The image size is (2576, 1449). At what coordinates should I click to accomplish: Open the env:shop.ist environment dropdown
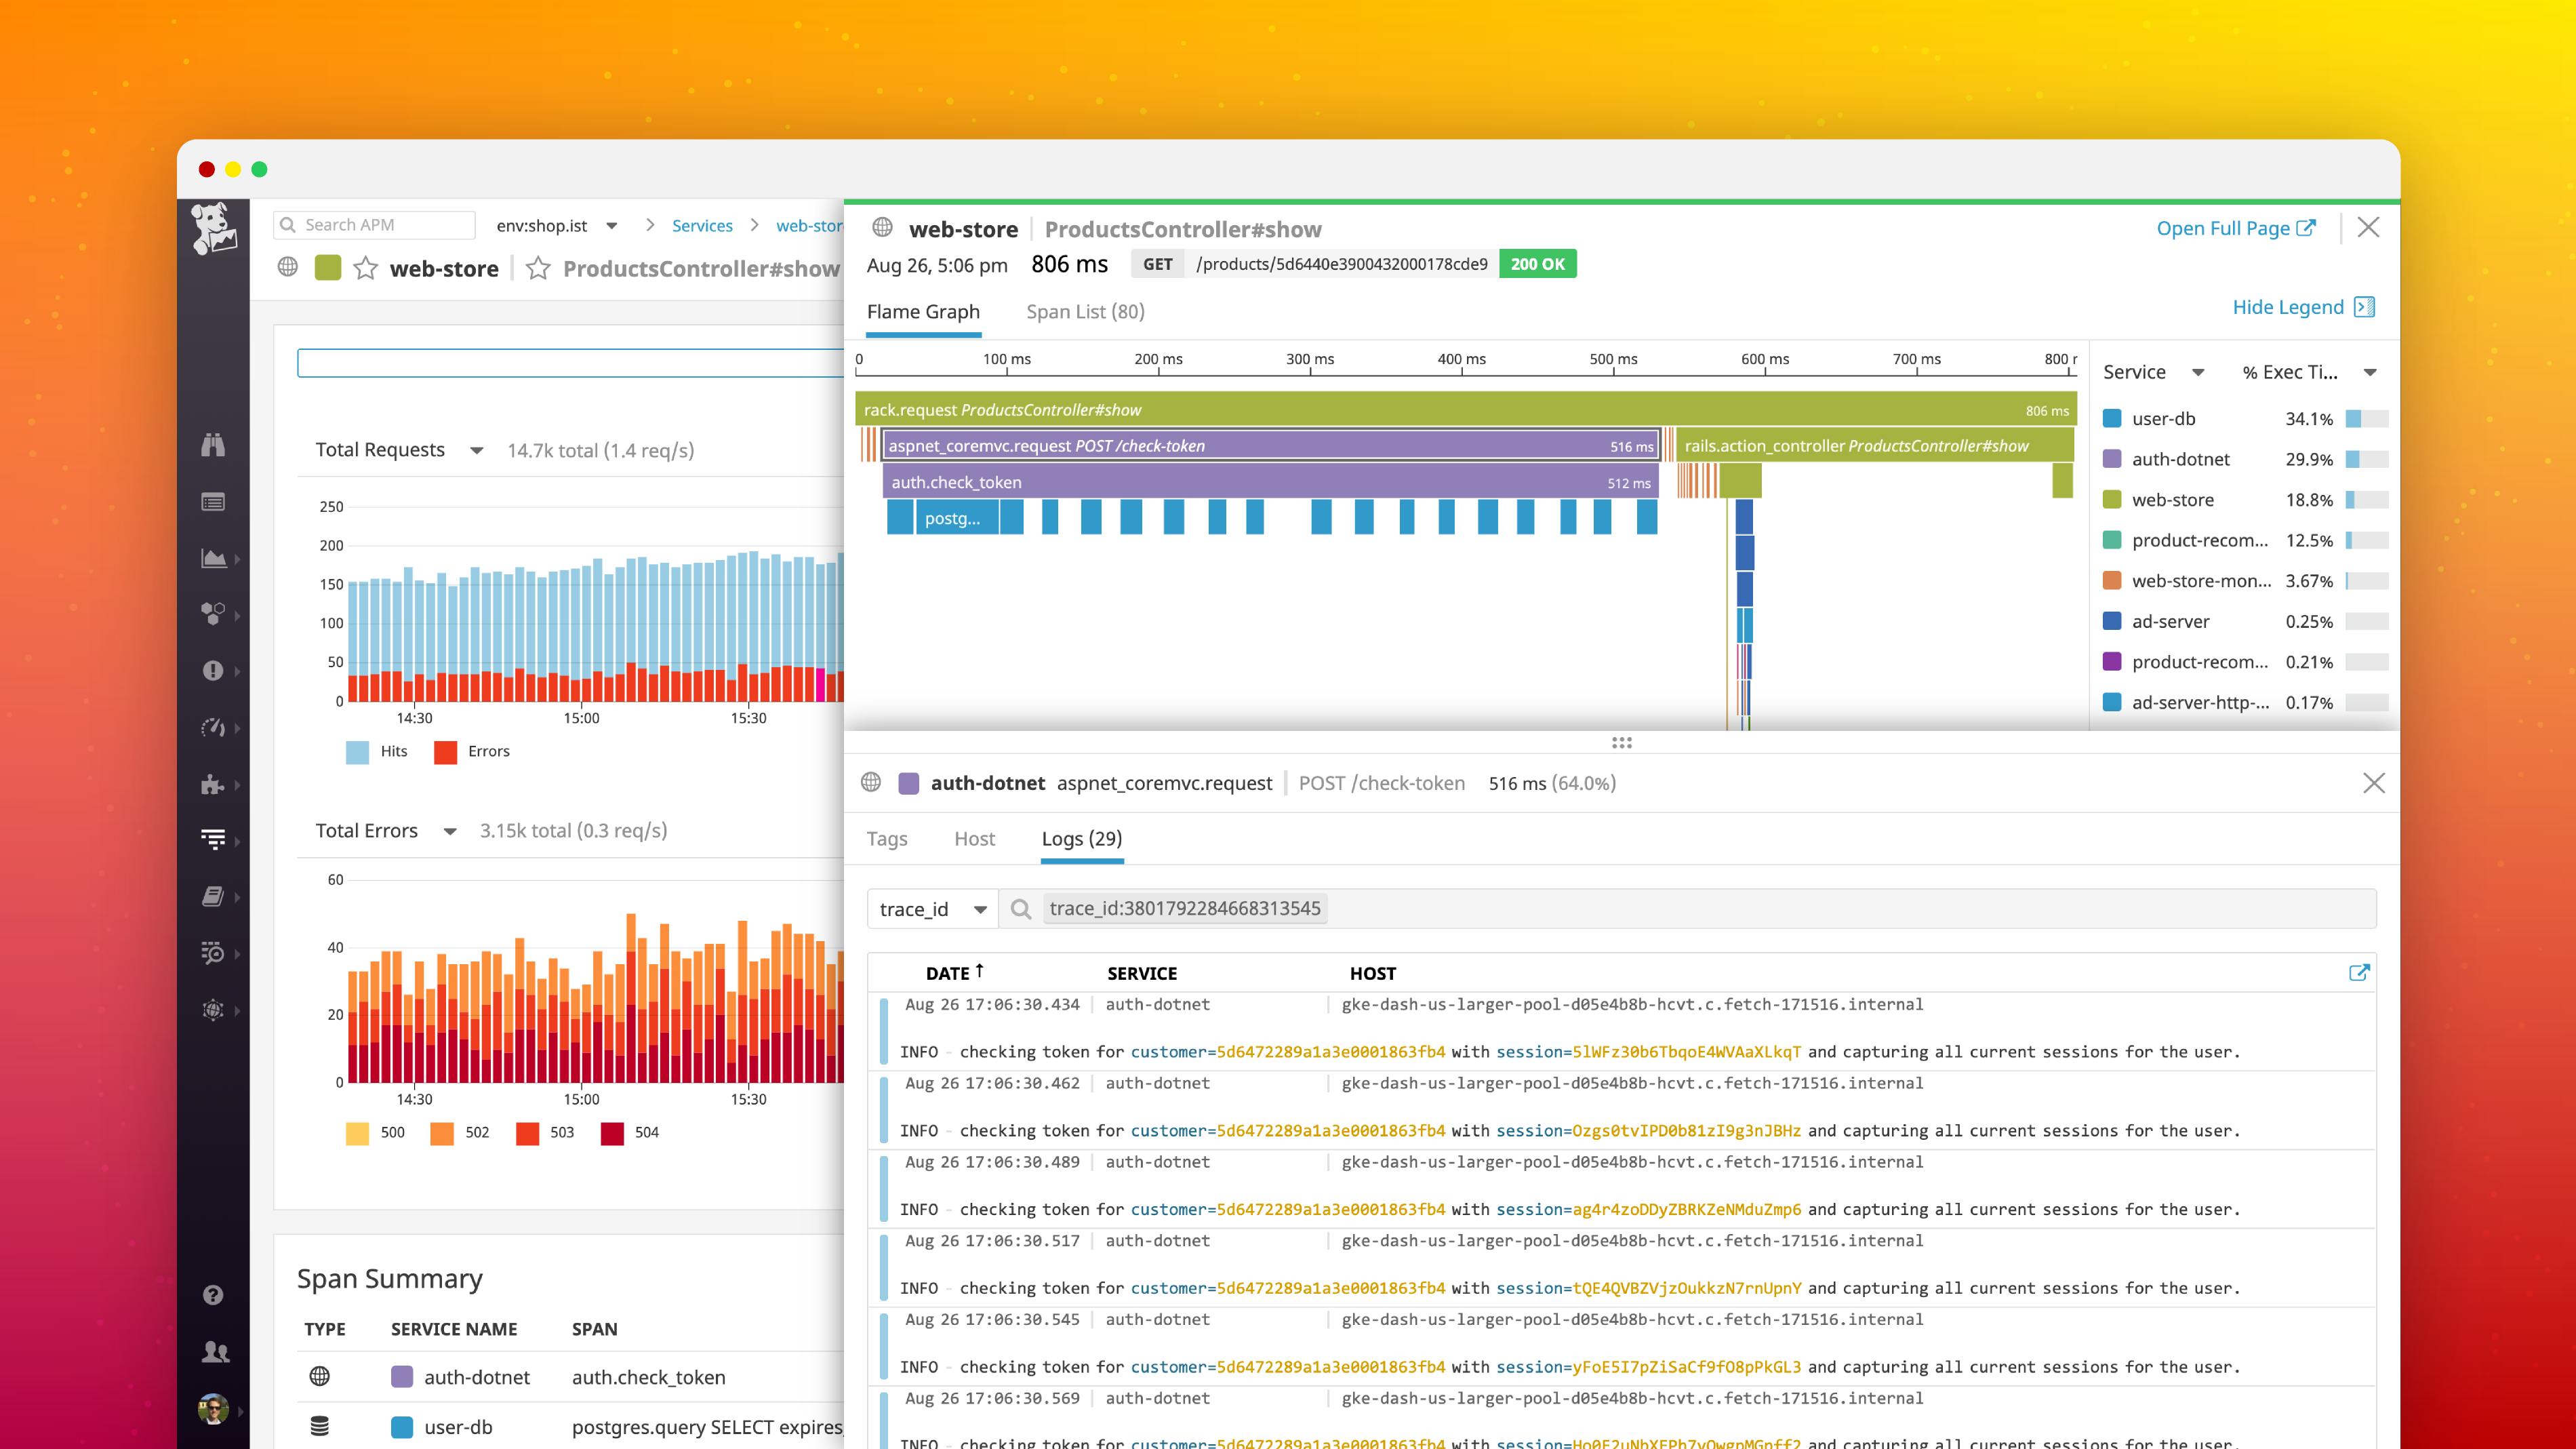(611, 225)
